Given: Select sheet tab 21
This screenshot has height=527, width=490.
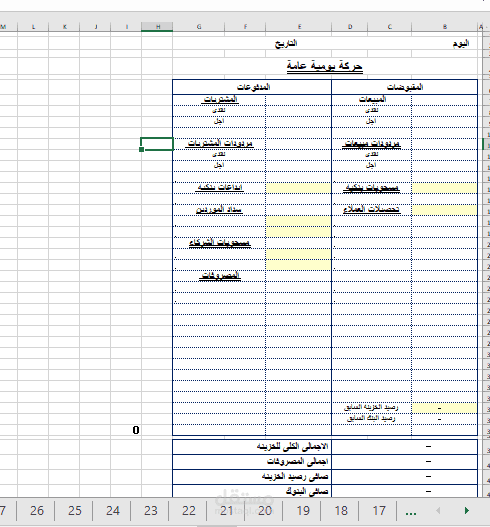Looking at the screenshot, I should [x=227, y=511].
